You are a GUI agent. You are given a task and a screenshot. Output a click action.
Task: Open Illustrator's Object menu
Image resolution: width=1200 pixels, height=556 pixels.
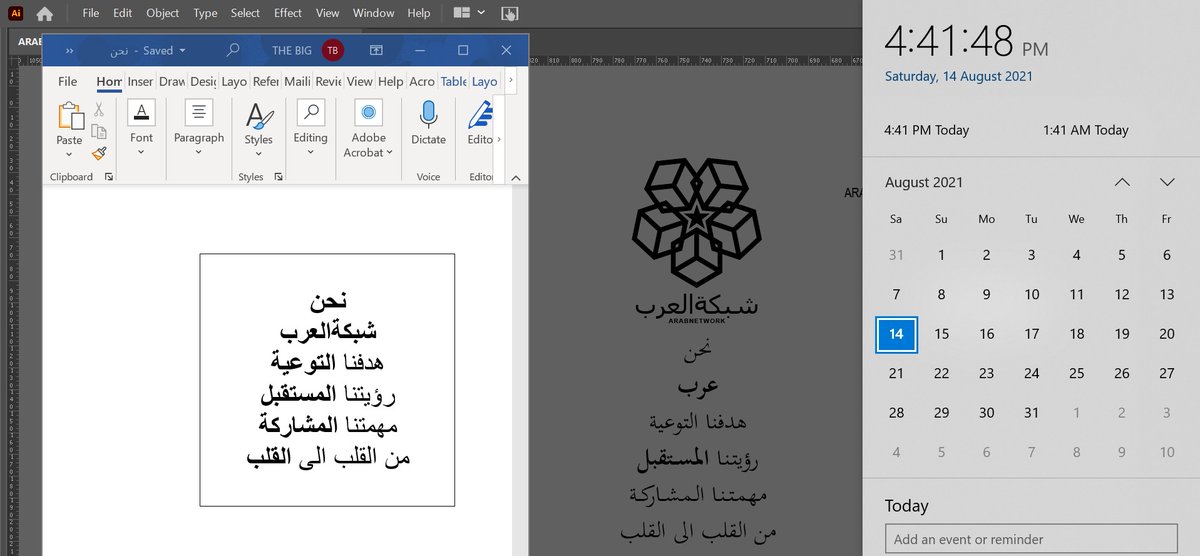(163, 13)
